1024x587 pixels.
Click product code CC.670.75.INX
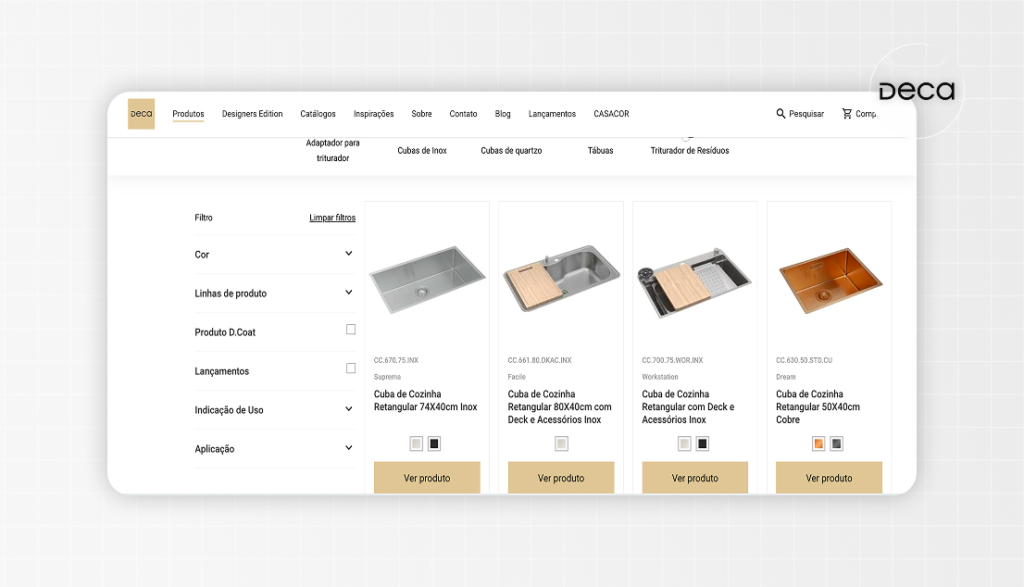(396, 360)
